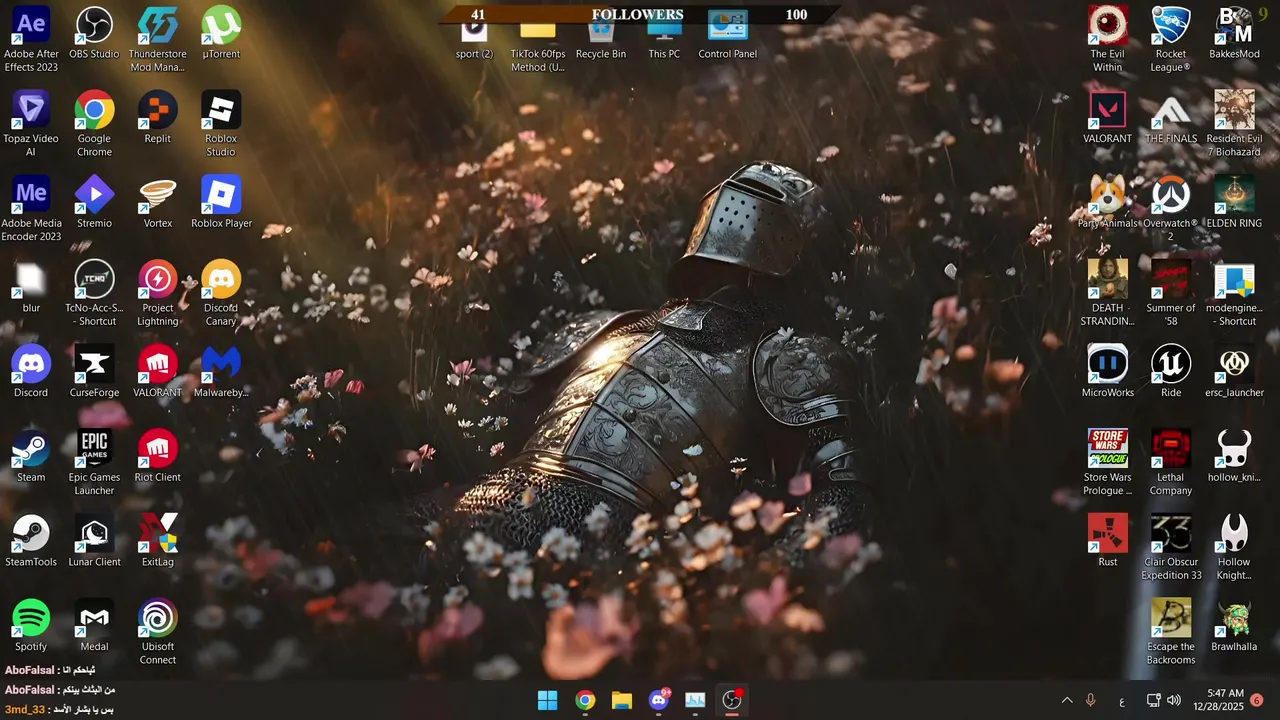Select the 'blur' file icon
Viewport: 1280px width, 720px height.
coord(31,288)
